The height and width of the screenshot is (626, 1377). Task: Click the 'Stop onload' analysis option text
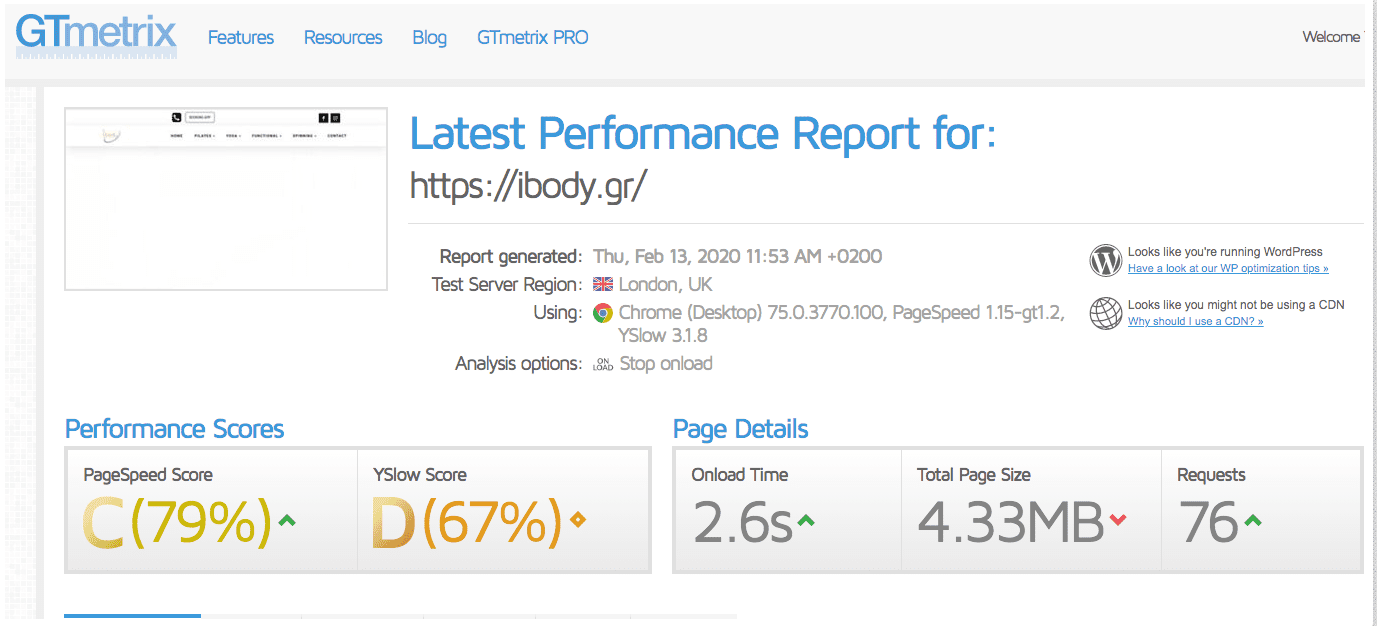[666, 364]
